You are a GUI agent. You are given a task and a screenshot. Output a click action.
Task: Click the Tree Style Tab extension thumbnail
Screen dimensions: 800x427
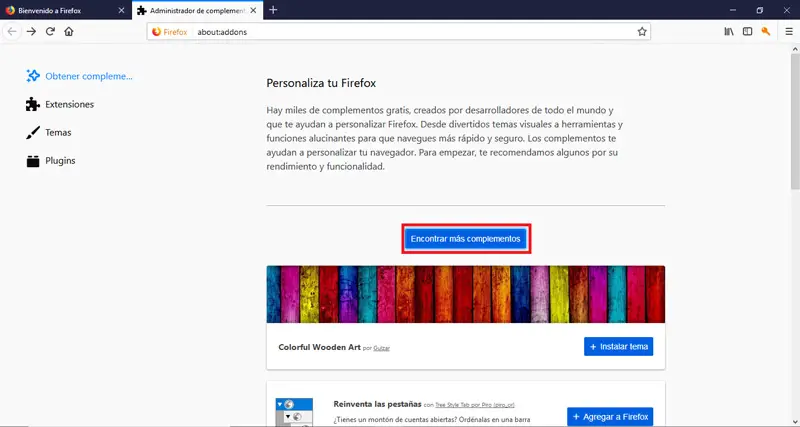[294, 412]
